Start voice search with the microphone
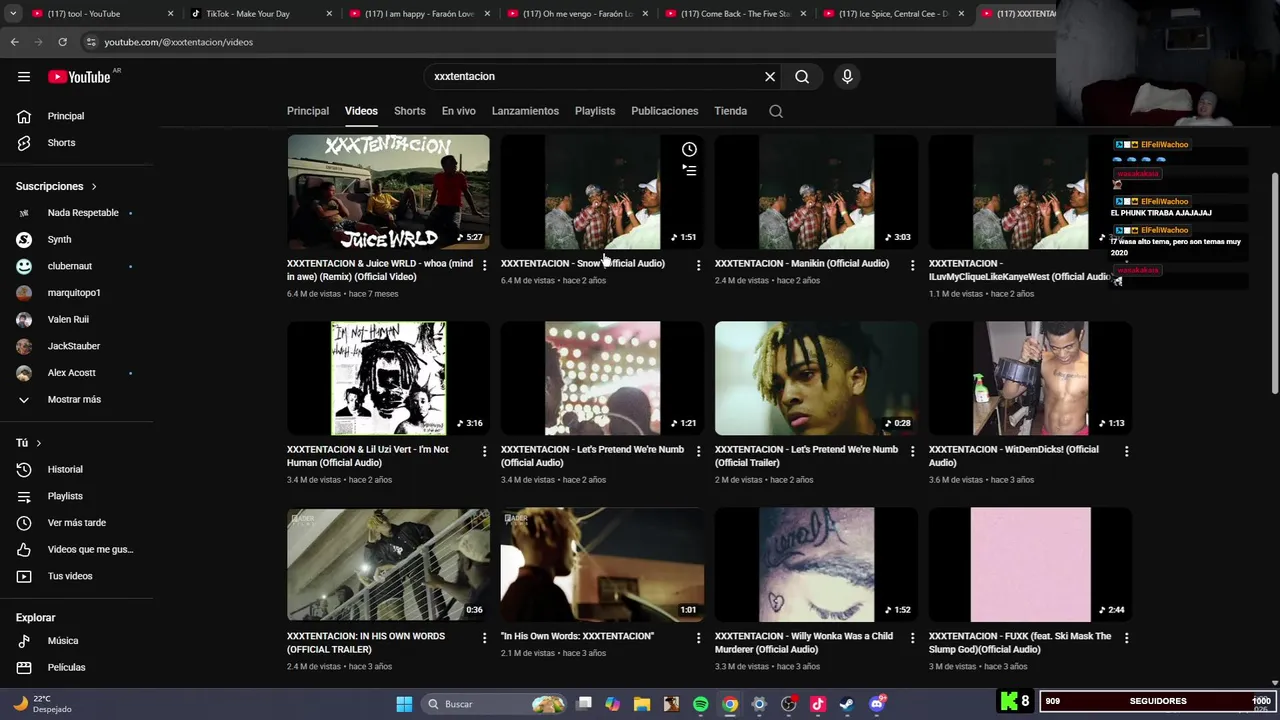 point(847,77)
